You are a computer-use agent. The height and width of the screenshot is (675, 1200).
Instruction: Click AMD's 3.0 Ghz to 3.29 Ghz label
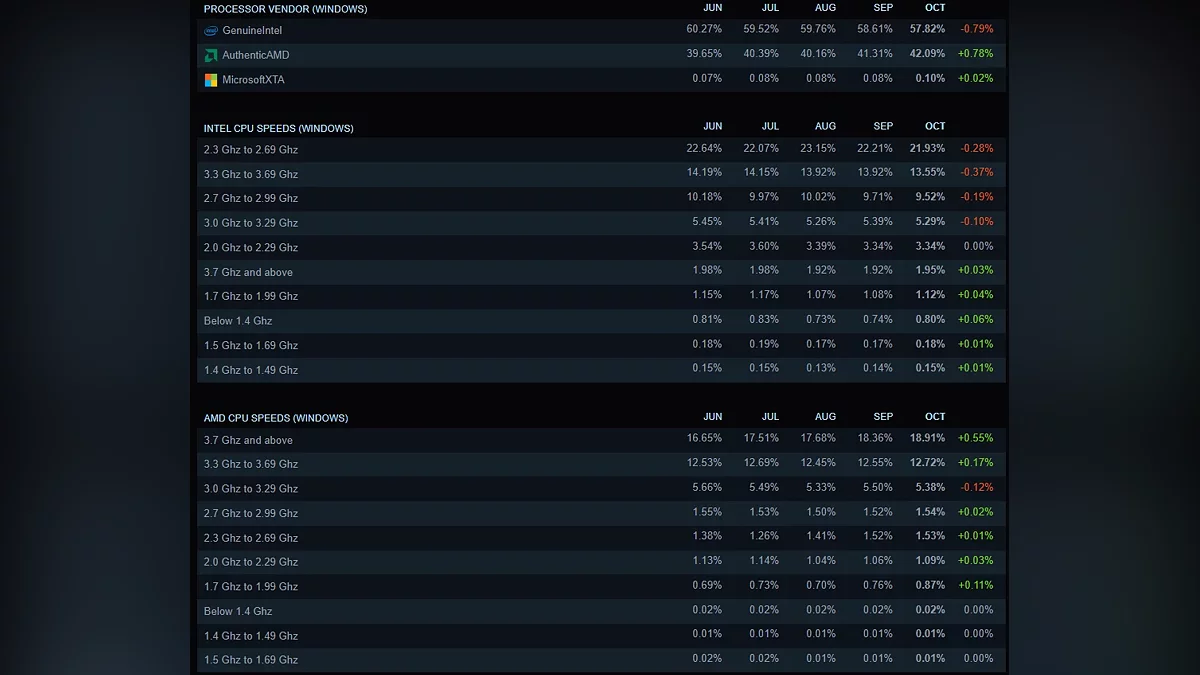point(250,489)
